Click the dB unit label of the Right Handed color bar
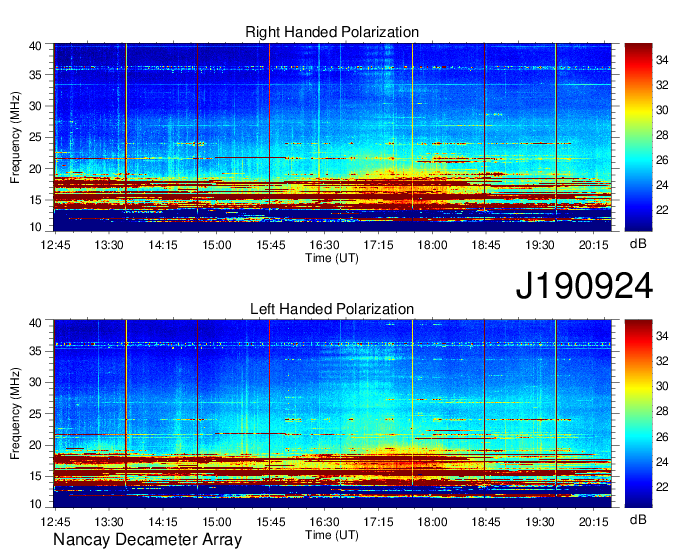Image resolution: width=680 pixels, height=552 pixels. (x=638, y=243)
